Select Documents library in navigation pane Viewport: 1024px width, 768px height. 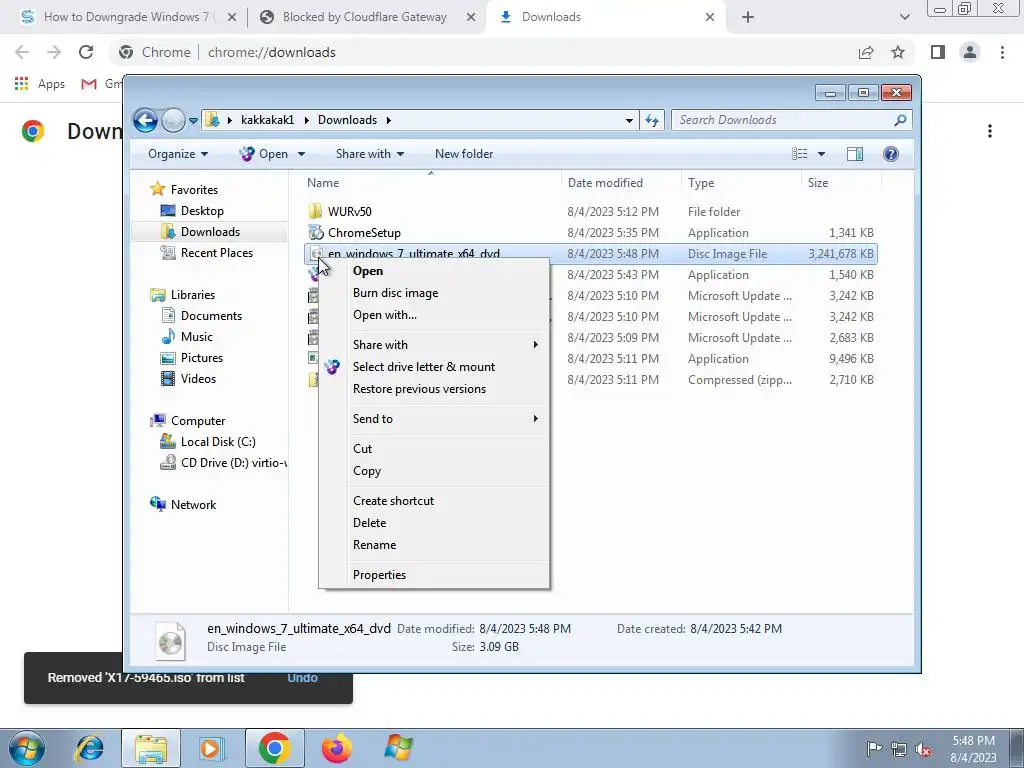(x=211, y=316)
